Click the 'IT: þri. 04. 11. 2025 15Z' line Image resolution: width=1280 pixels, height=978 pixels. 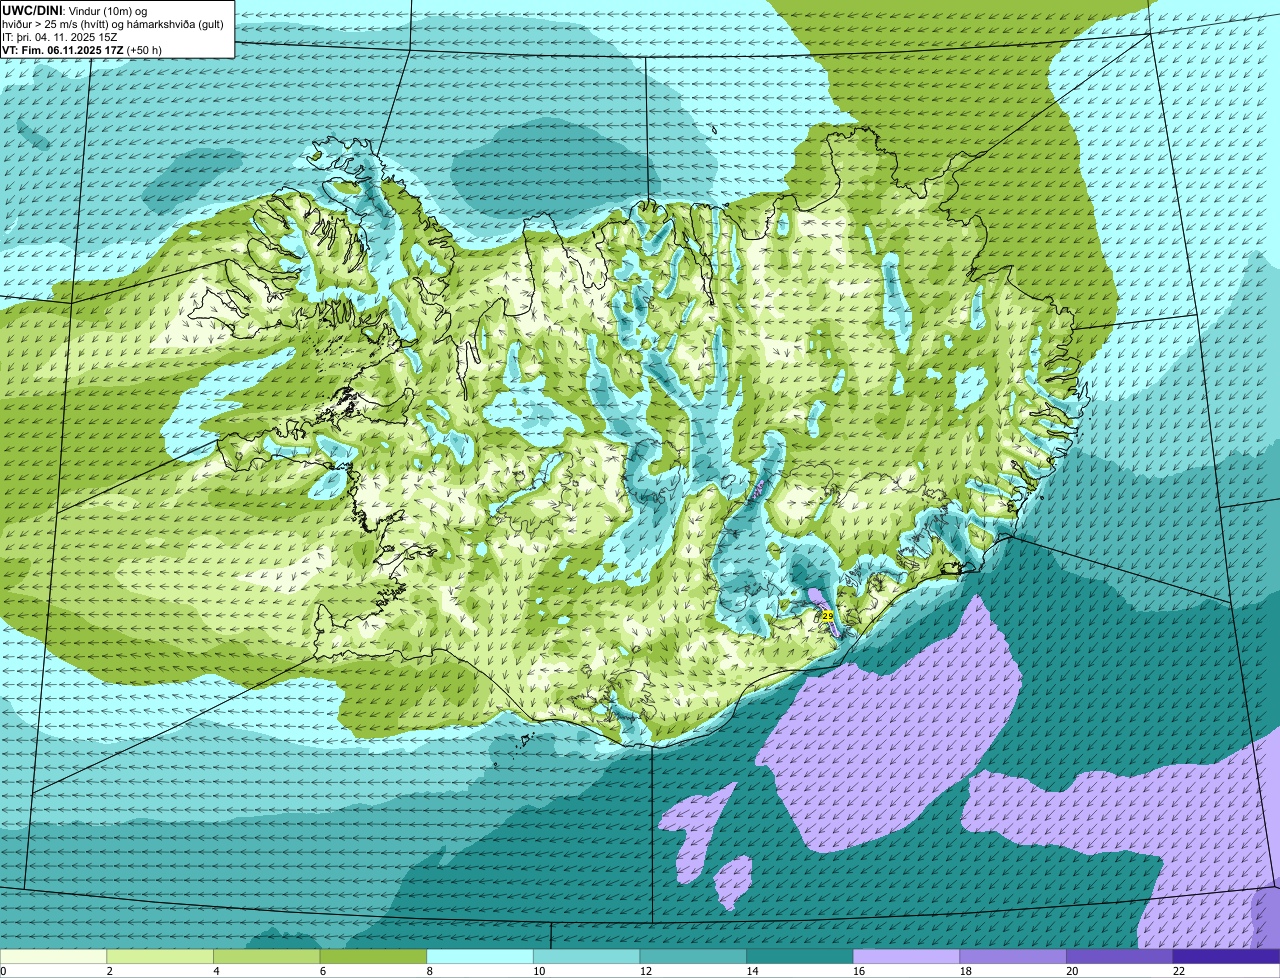(60, 36)
